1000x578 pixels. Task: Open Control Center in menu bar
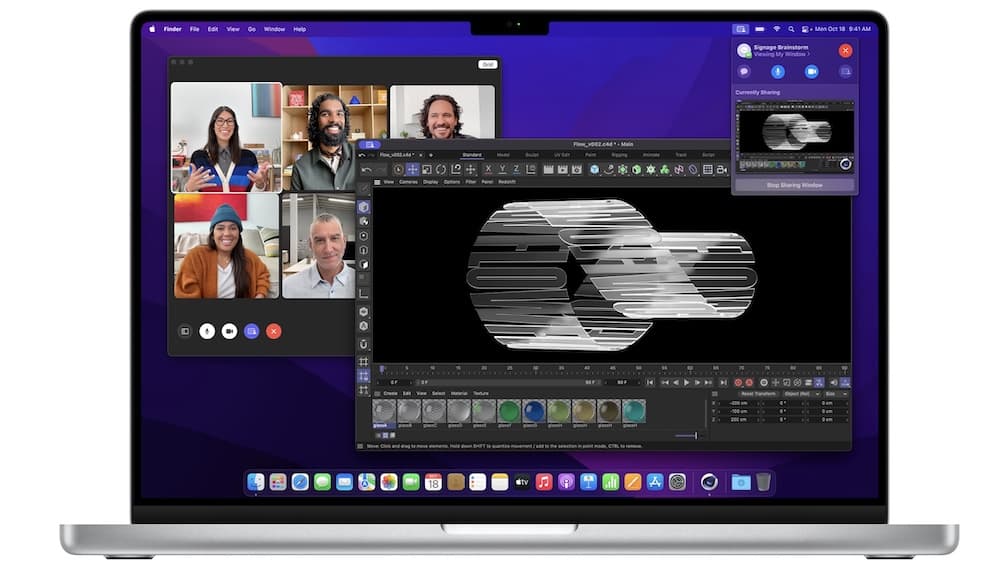pyautogui.click(x=805, y=29)
